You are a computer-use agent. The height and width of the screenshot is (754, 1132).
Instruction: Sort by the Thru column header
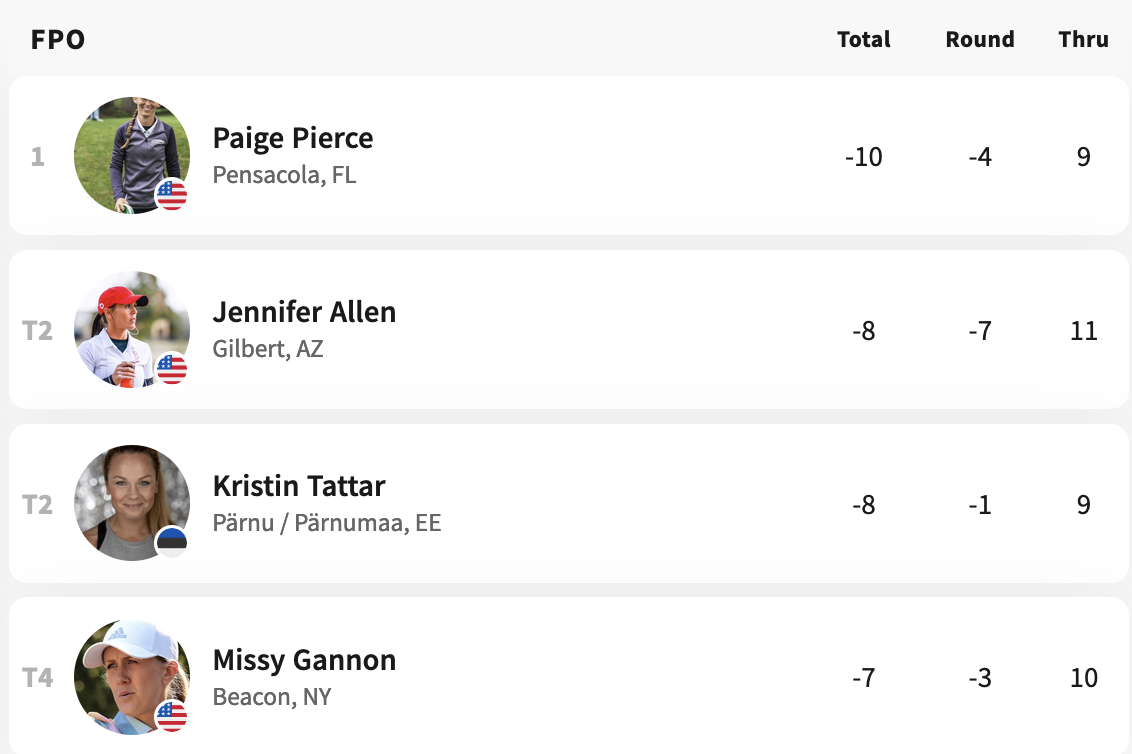(x=1083, y=39)
